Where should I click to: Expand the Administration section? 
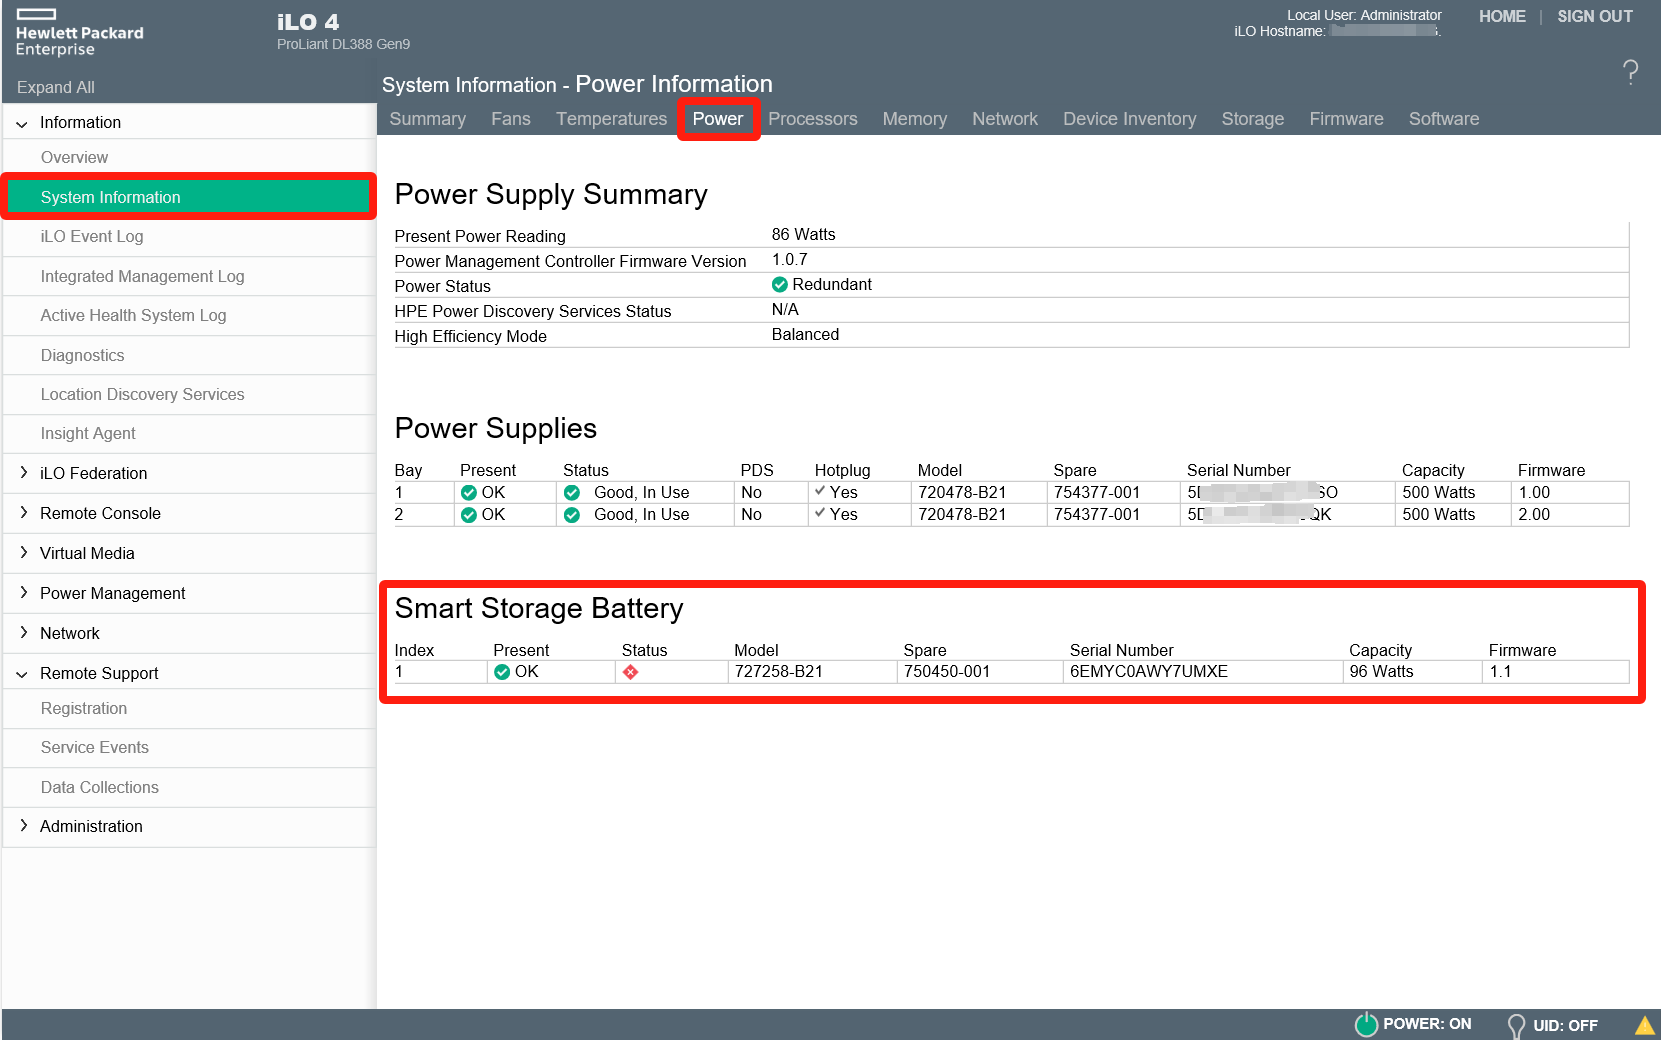(23, 826)
